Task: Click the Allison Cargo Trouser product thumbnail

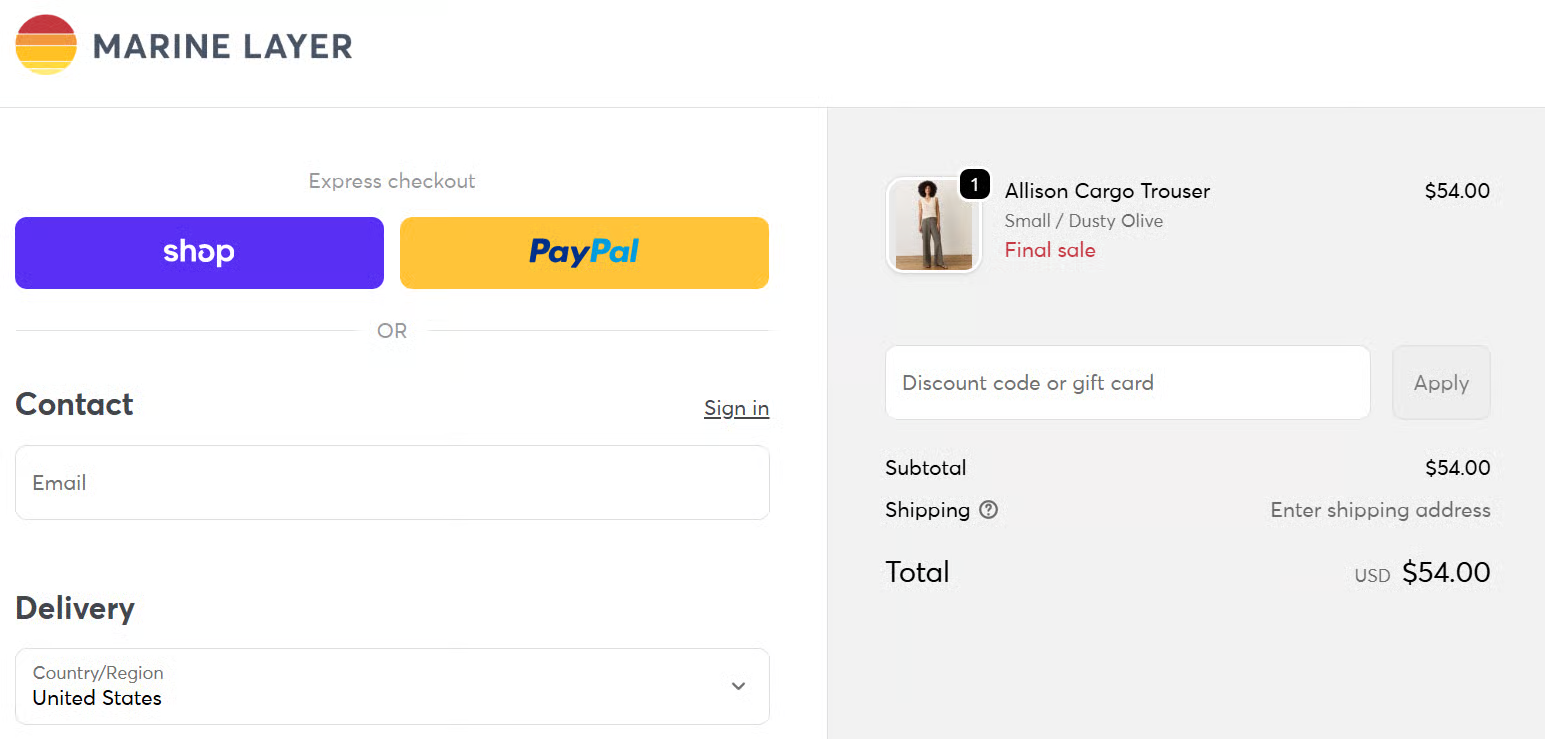Action: coord(933,225)
